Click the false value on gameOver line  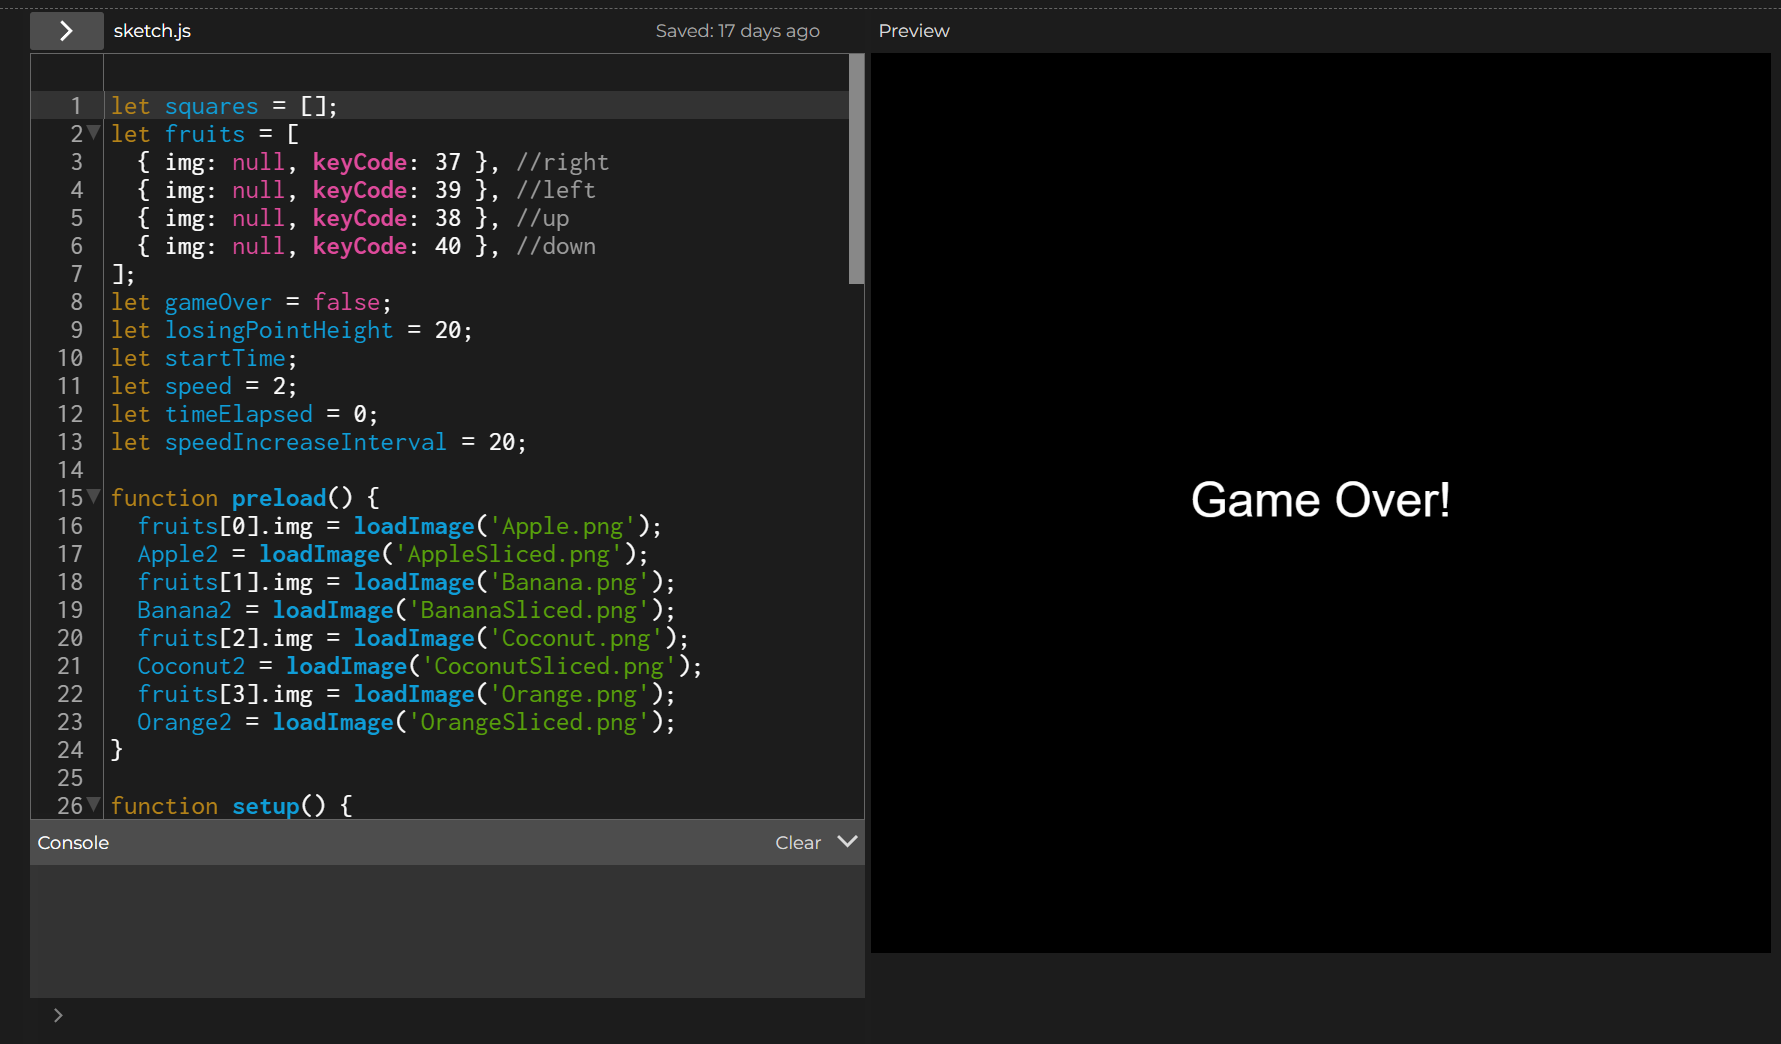click(x=346, y=302)
